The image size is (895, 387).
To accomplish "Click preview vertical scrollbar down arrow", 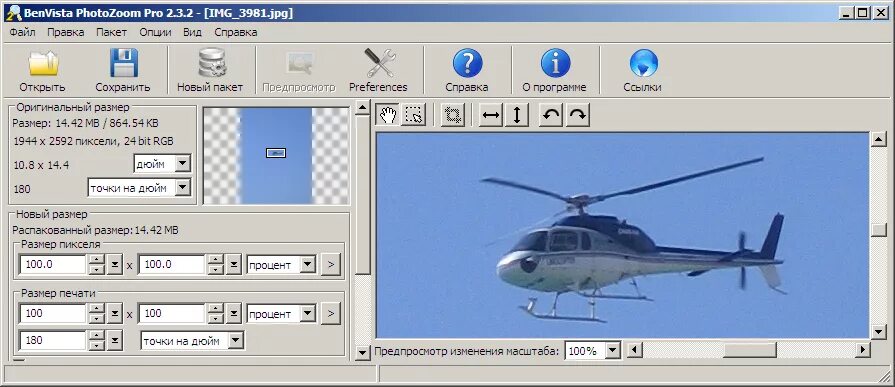I will [878, 331].
